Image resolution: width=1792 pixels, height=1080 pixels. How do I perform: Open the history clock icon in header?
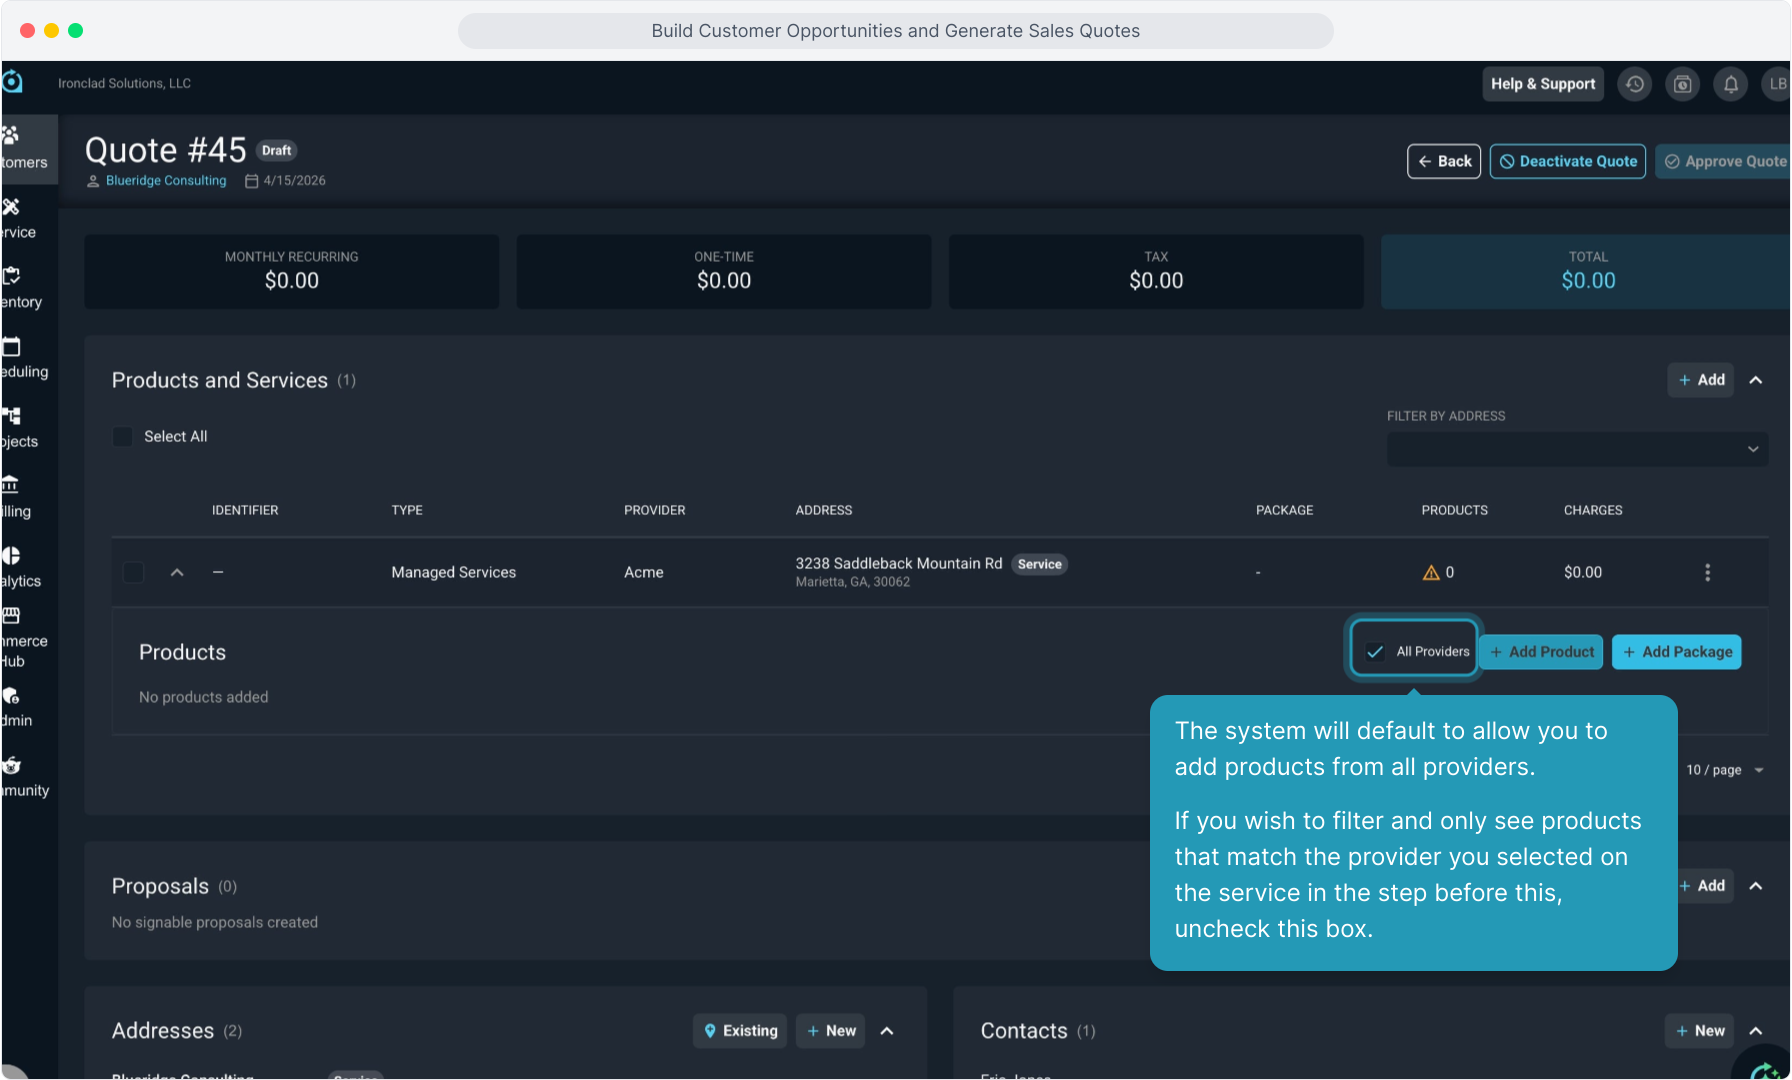coord(1635,84)
